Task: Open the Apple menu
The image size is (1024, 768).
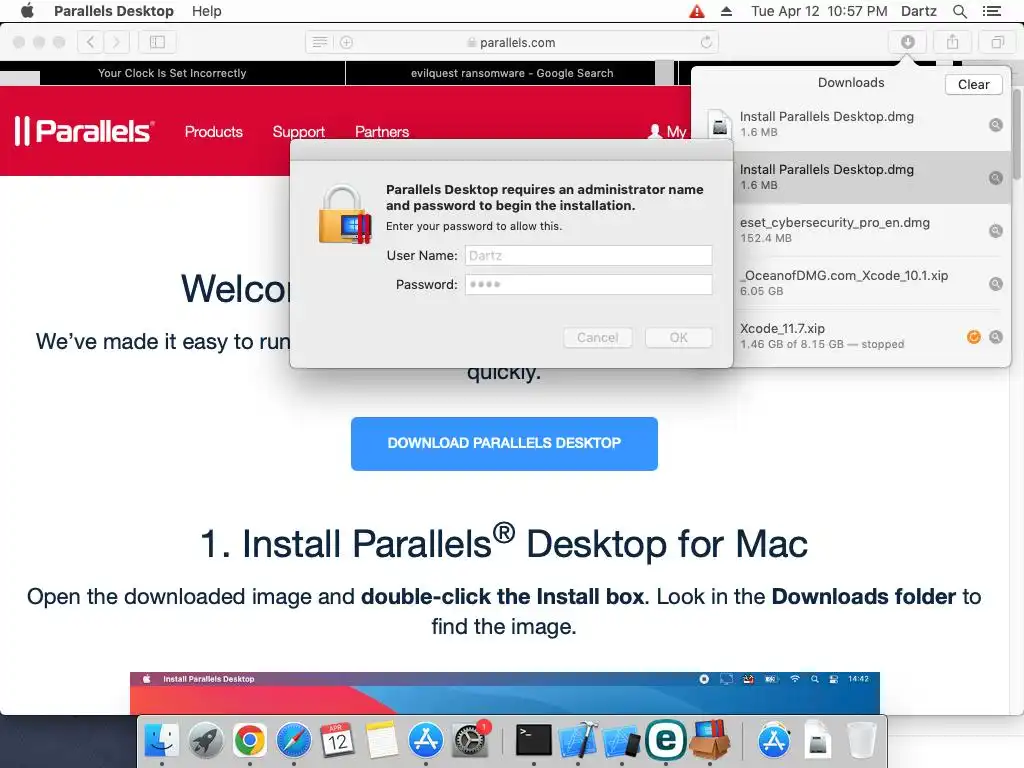Action: [x=27, y=11]
